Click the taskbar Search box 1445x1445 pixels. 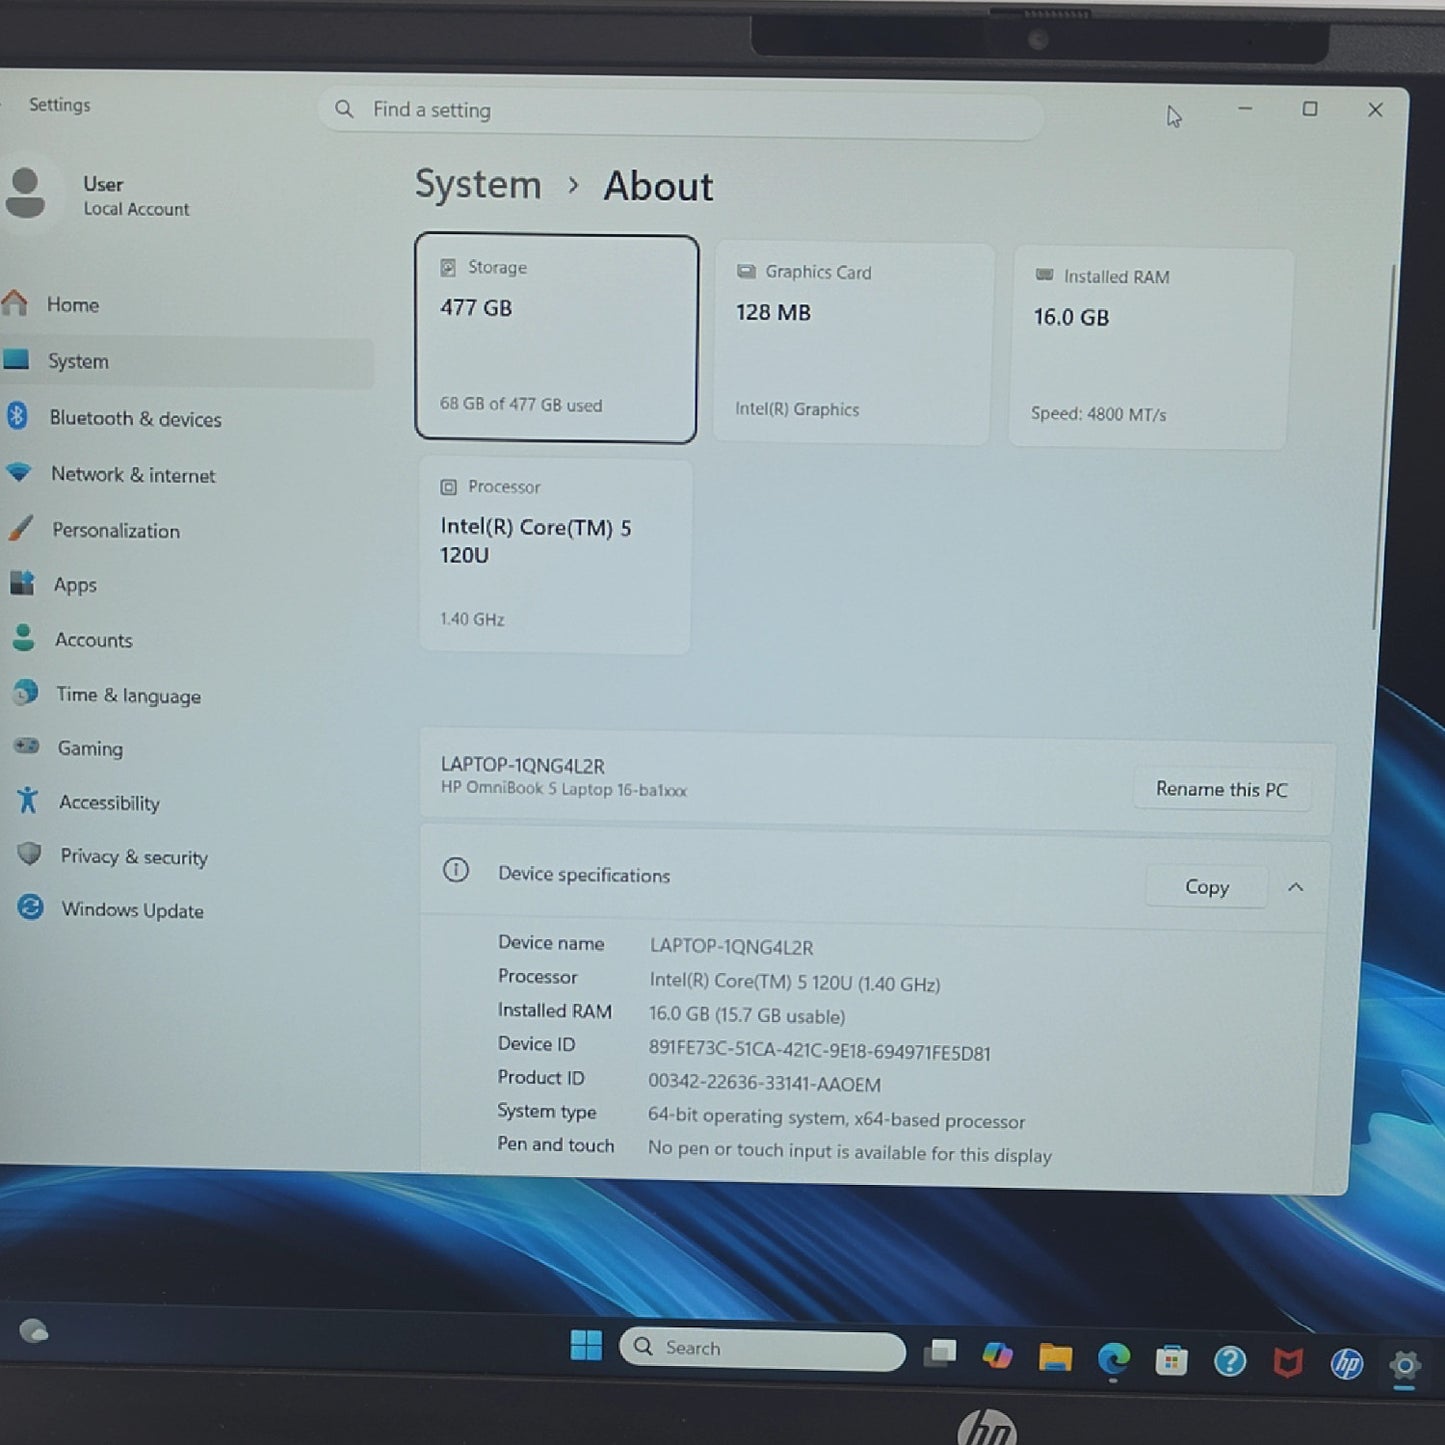point(762,1349)
